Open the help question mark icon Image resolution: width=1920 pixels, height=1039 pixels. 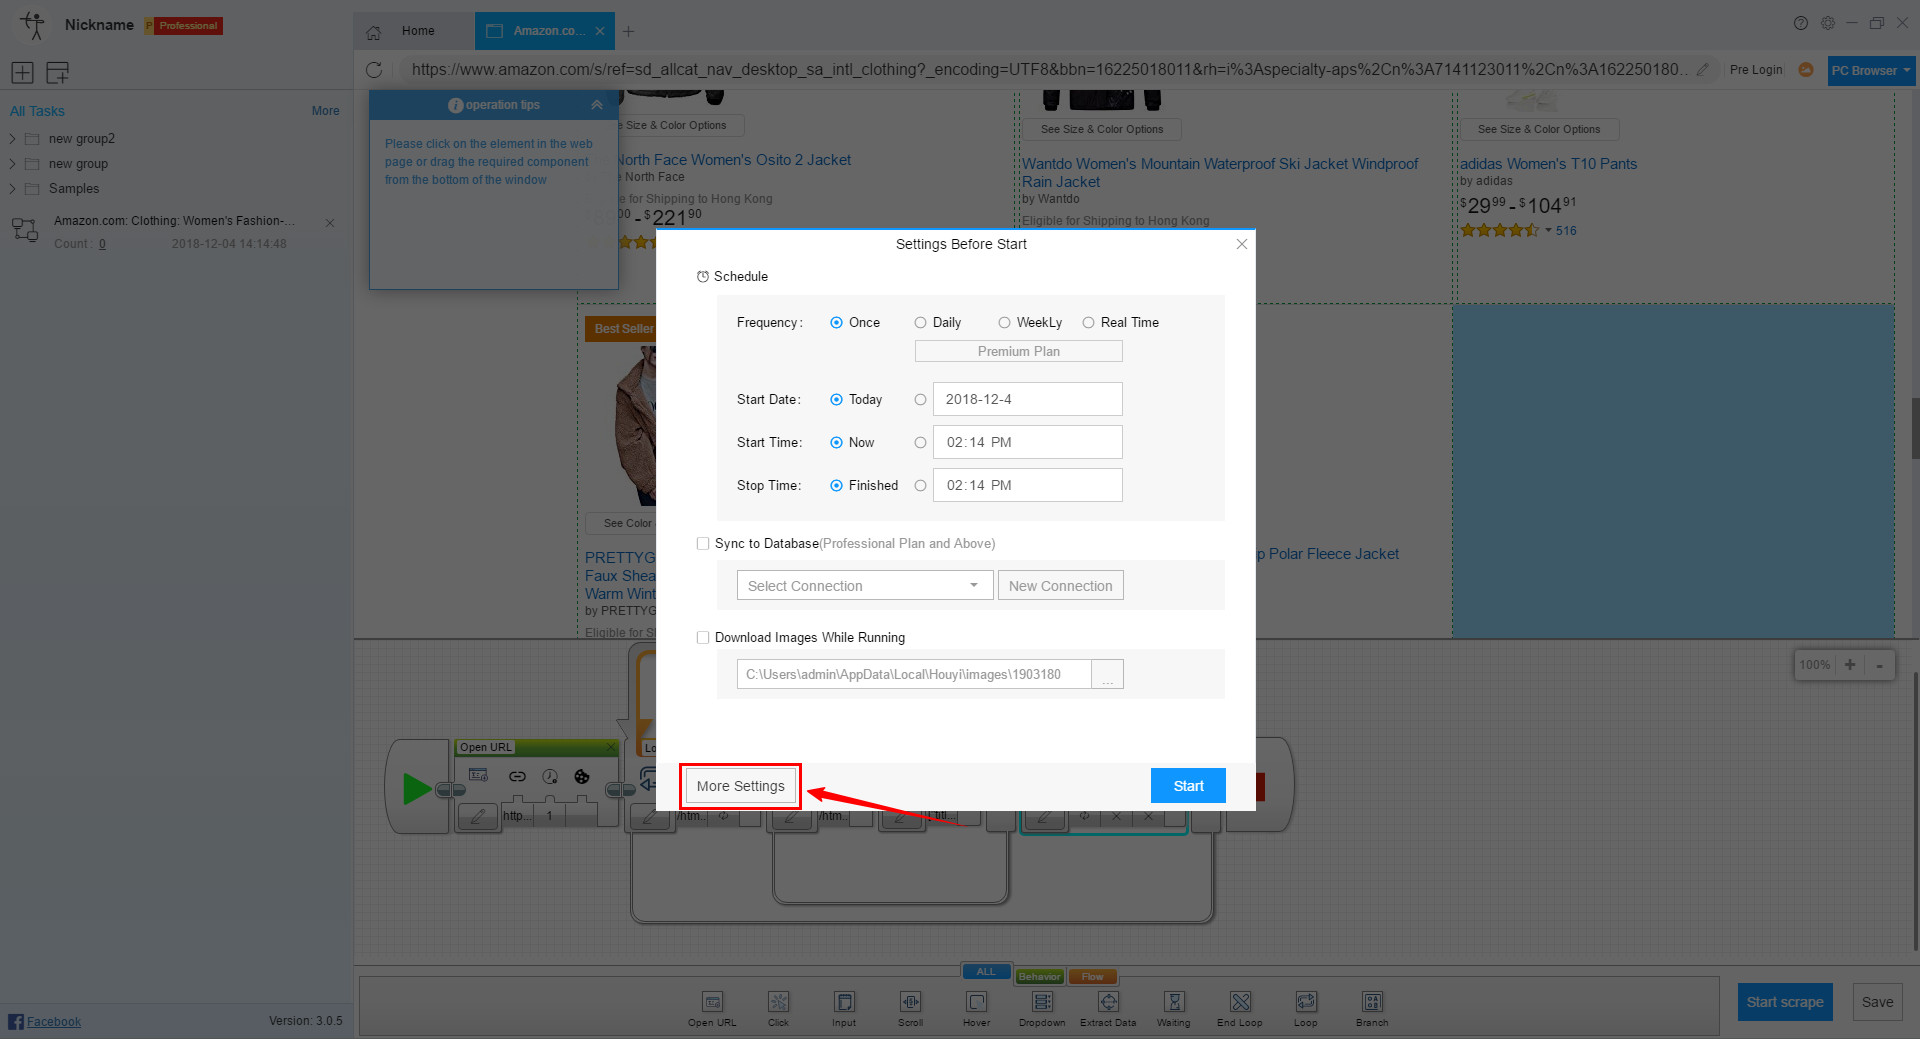[1801, 23]
